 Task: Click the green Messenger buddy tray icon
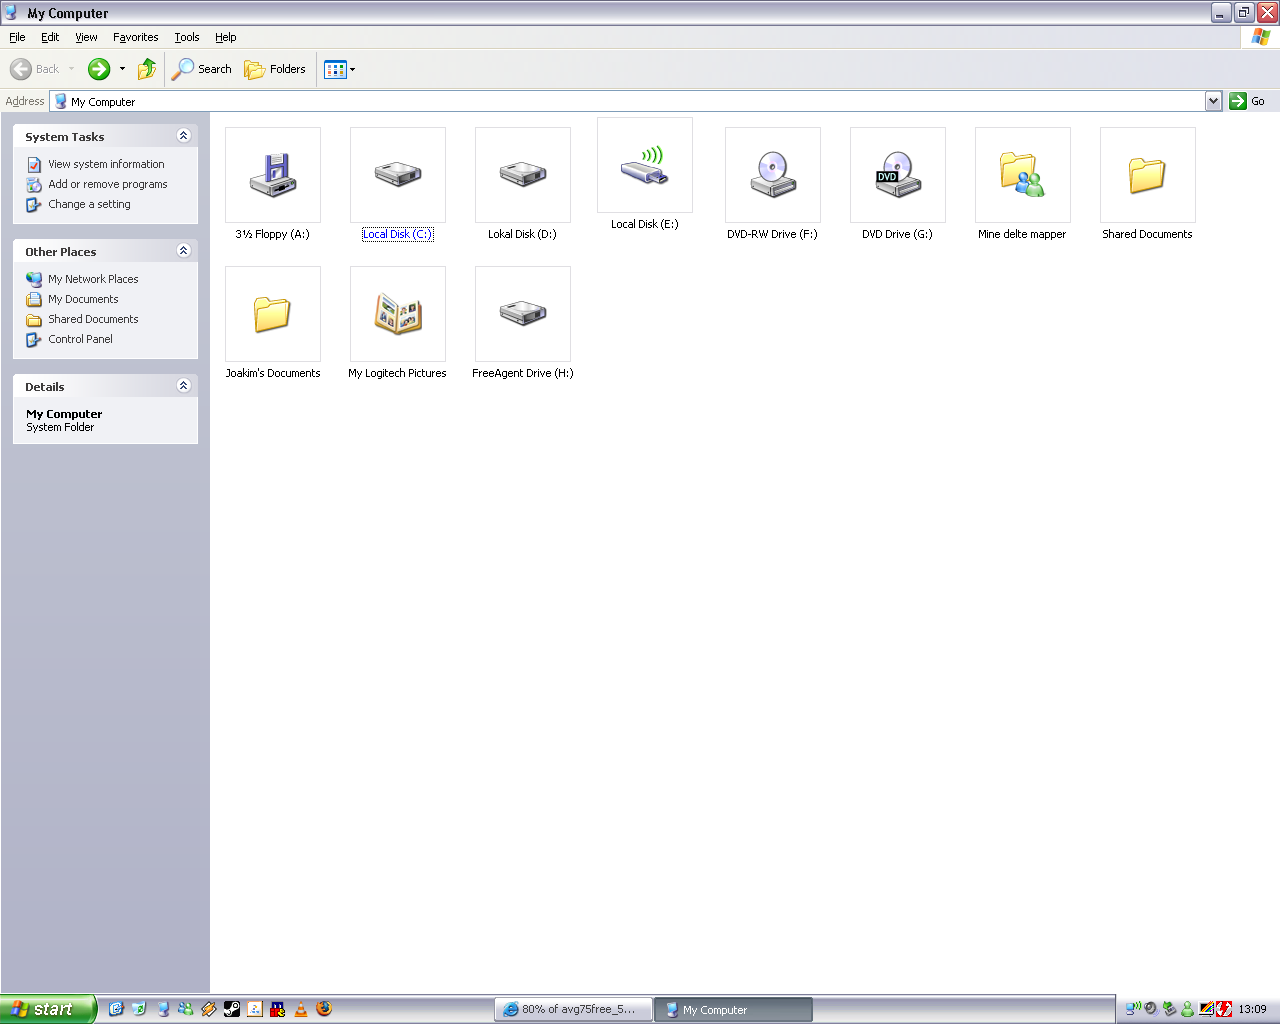click(1187, 1009)
